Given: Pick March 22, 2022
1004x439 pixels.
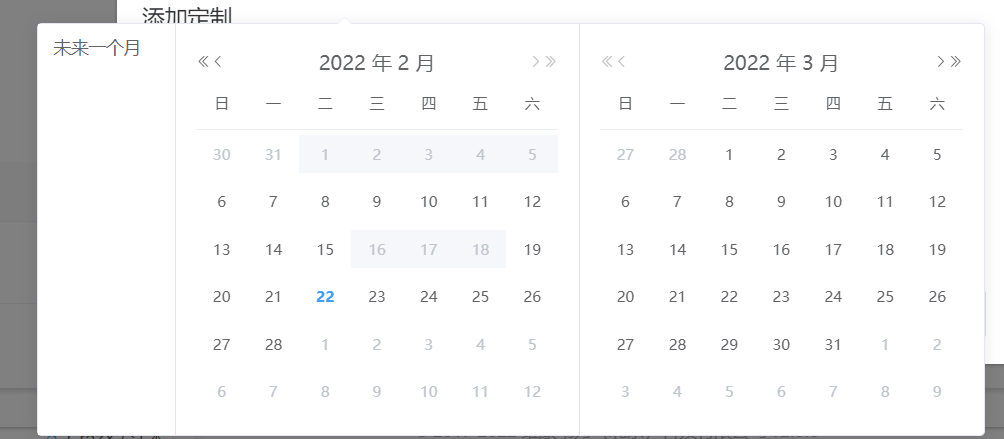Looking at the screenshot, I should coord(729,297).
